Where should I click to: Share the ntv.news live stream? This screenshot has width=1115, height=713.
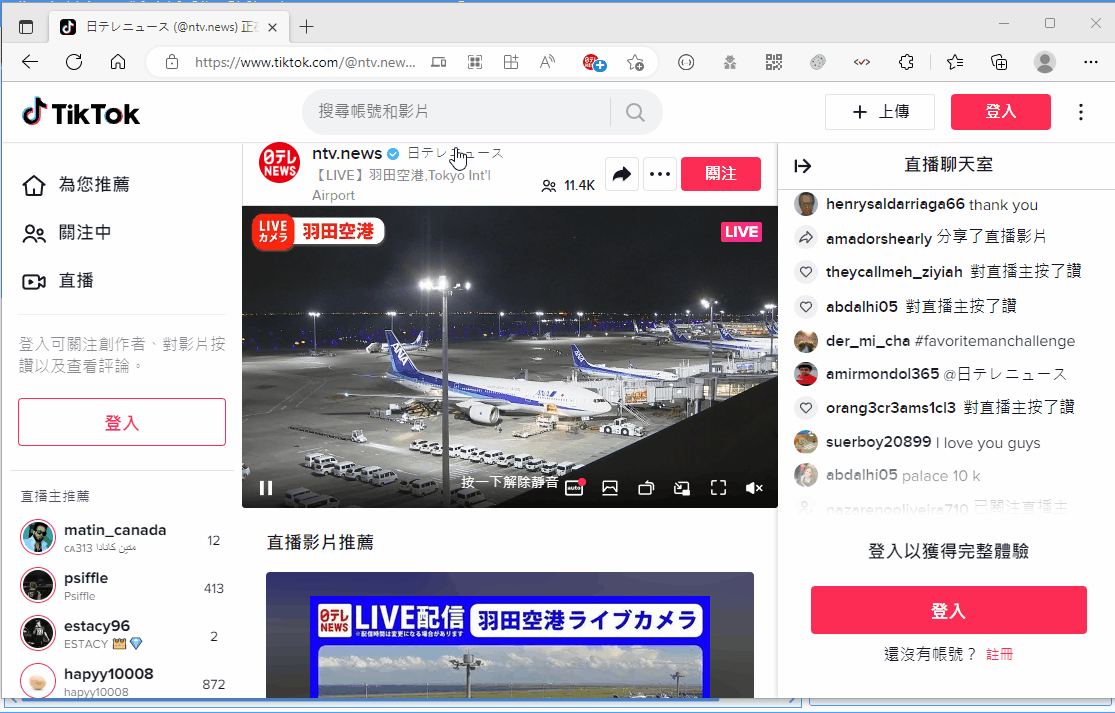pos(622,174)
